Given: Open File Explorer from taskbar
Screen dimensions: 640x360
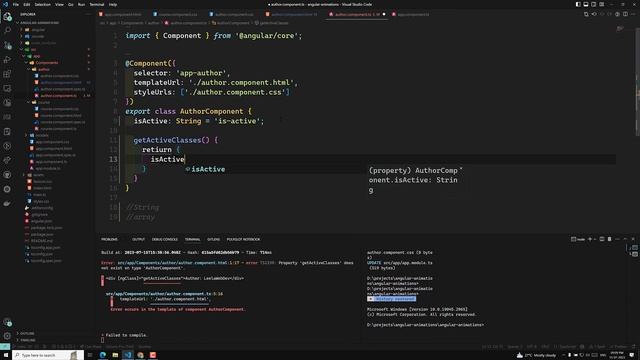Looking at the screenshot, I should pos(115,356).
